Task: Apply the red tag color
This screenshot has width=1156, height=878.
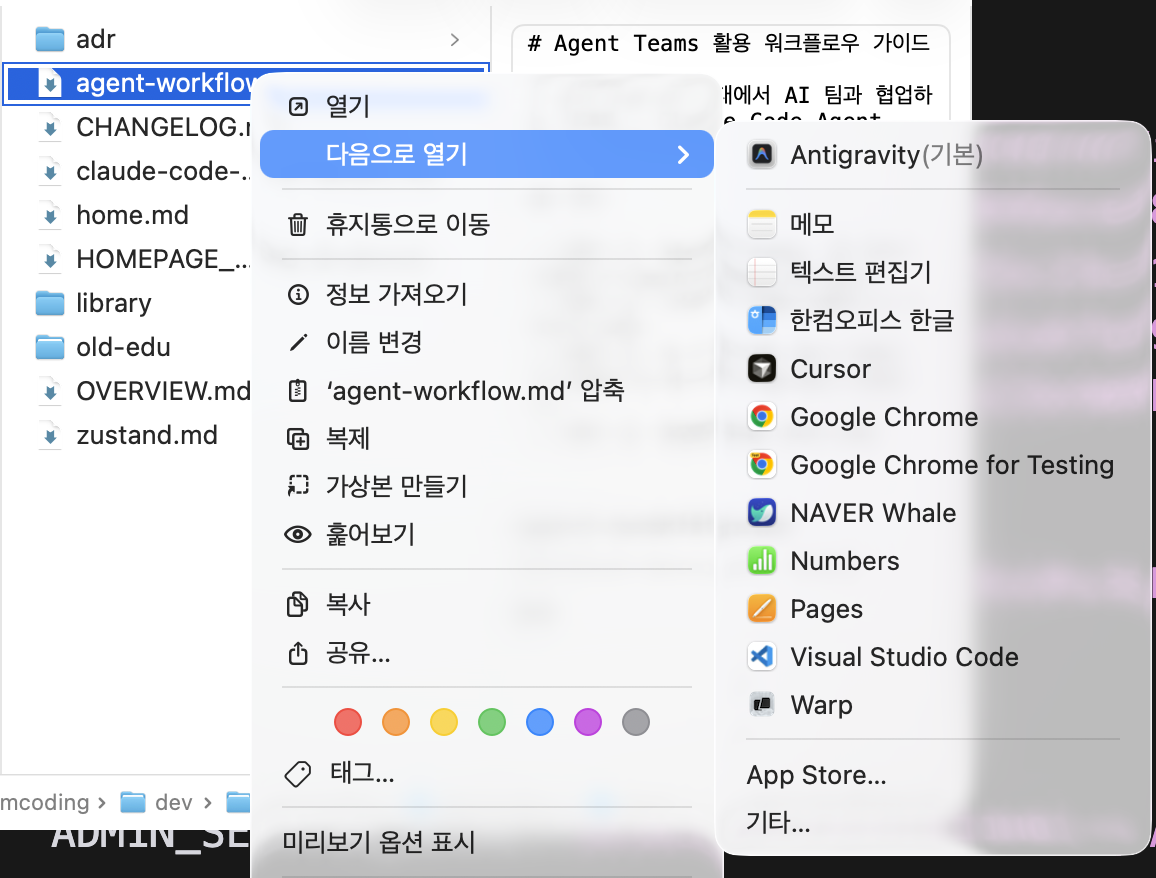Action: pyautogui.click(x=348, y=722)
